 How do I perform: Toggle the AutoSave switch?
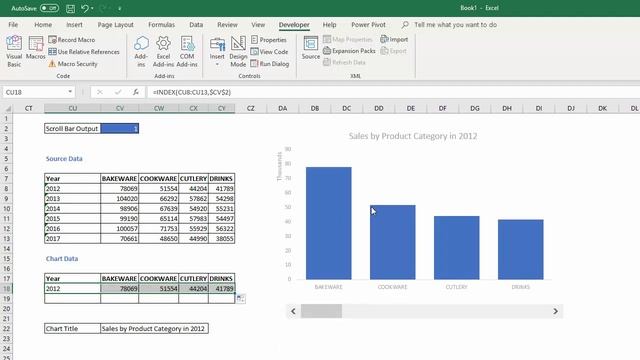[x=49, y=8]
